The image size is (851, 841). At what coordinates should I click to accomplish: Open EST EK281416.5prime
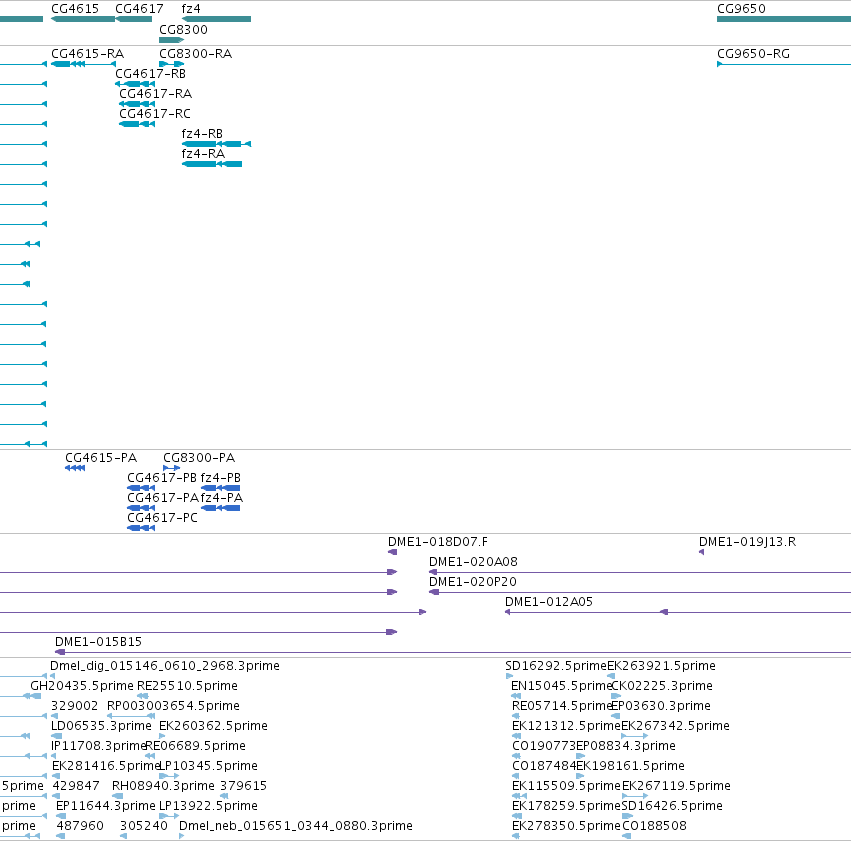[x=105, y=766]
